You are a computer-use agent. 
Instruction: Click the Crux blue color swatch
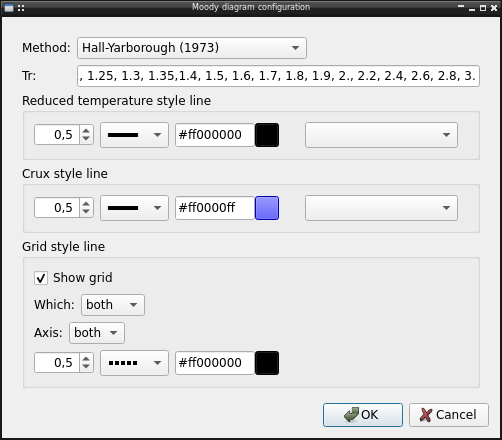[267, 208]
